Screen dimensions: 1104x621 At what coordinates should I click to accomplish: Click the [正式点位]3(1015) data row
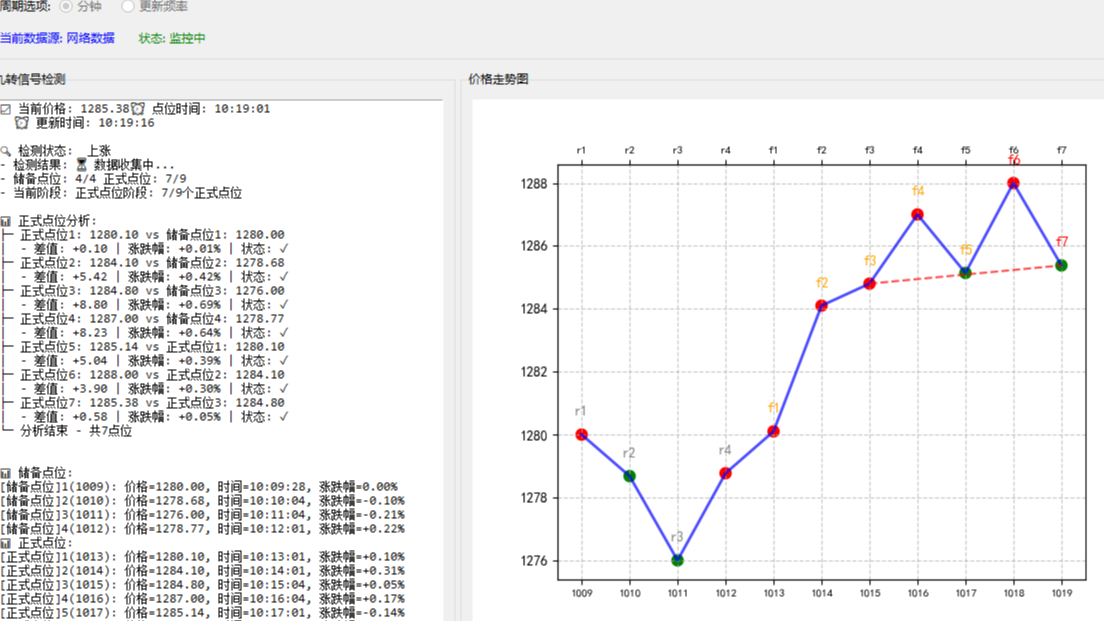coord(203,585)
